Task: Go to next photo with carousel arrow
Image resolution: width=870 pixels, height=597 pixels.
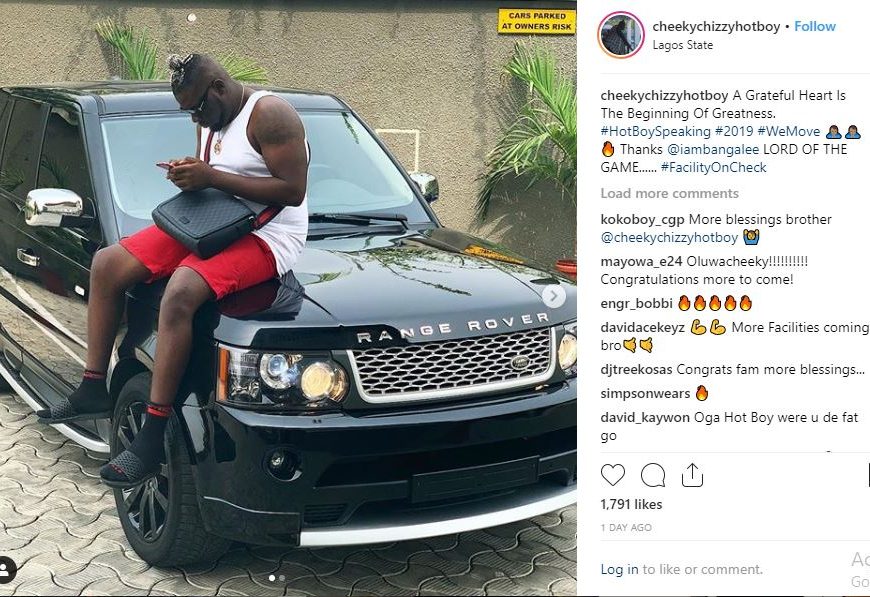Action: click(554, 296)
